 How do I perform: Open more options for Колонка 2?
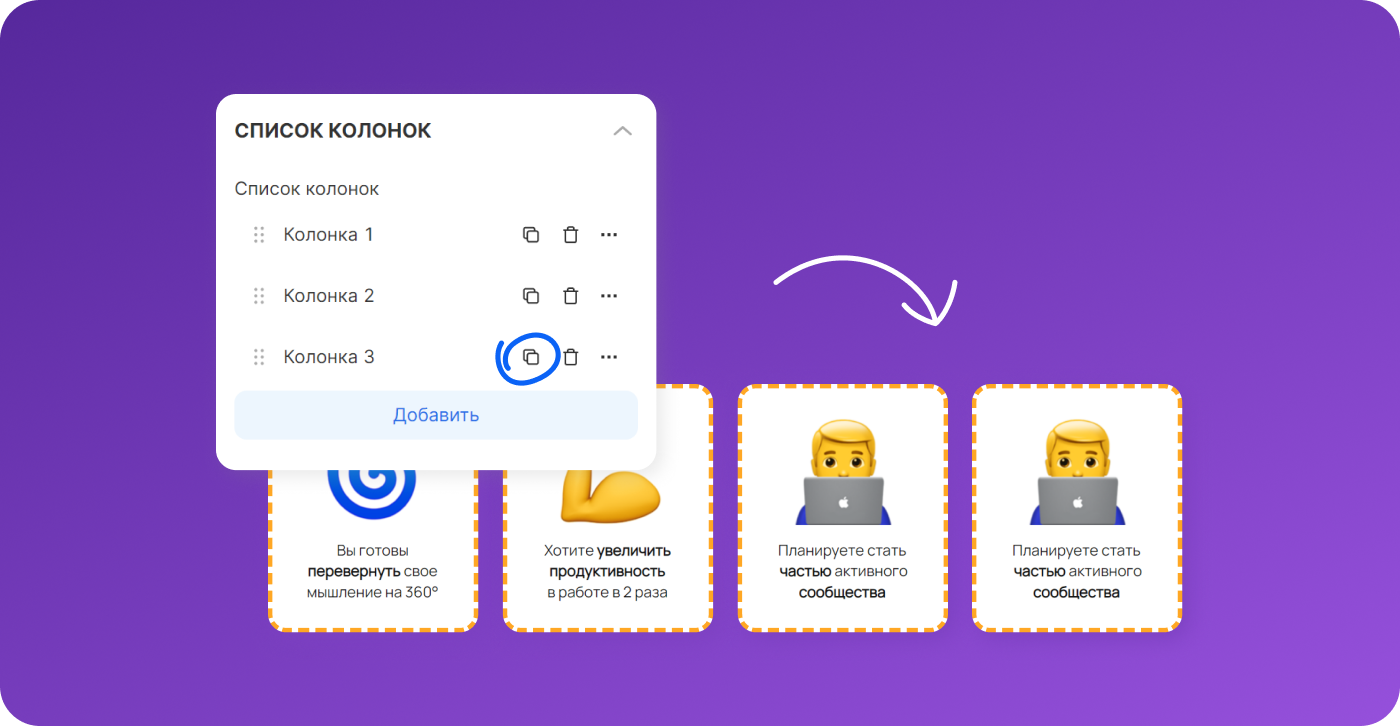(609, 296)
